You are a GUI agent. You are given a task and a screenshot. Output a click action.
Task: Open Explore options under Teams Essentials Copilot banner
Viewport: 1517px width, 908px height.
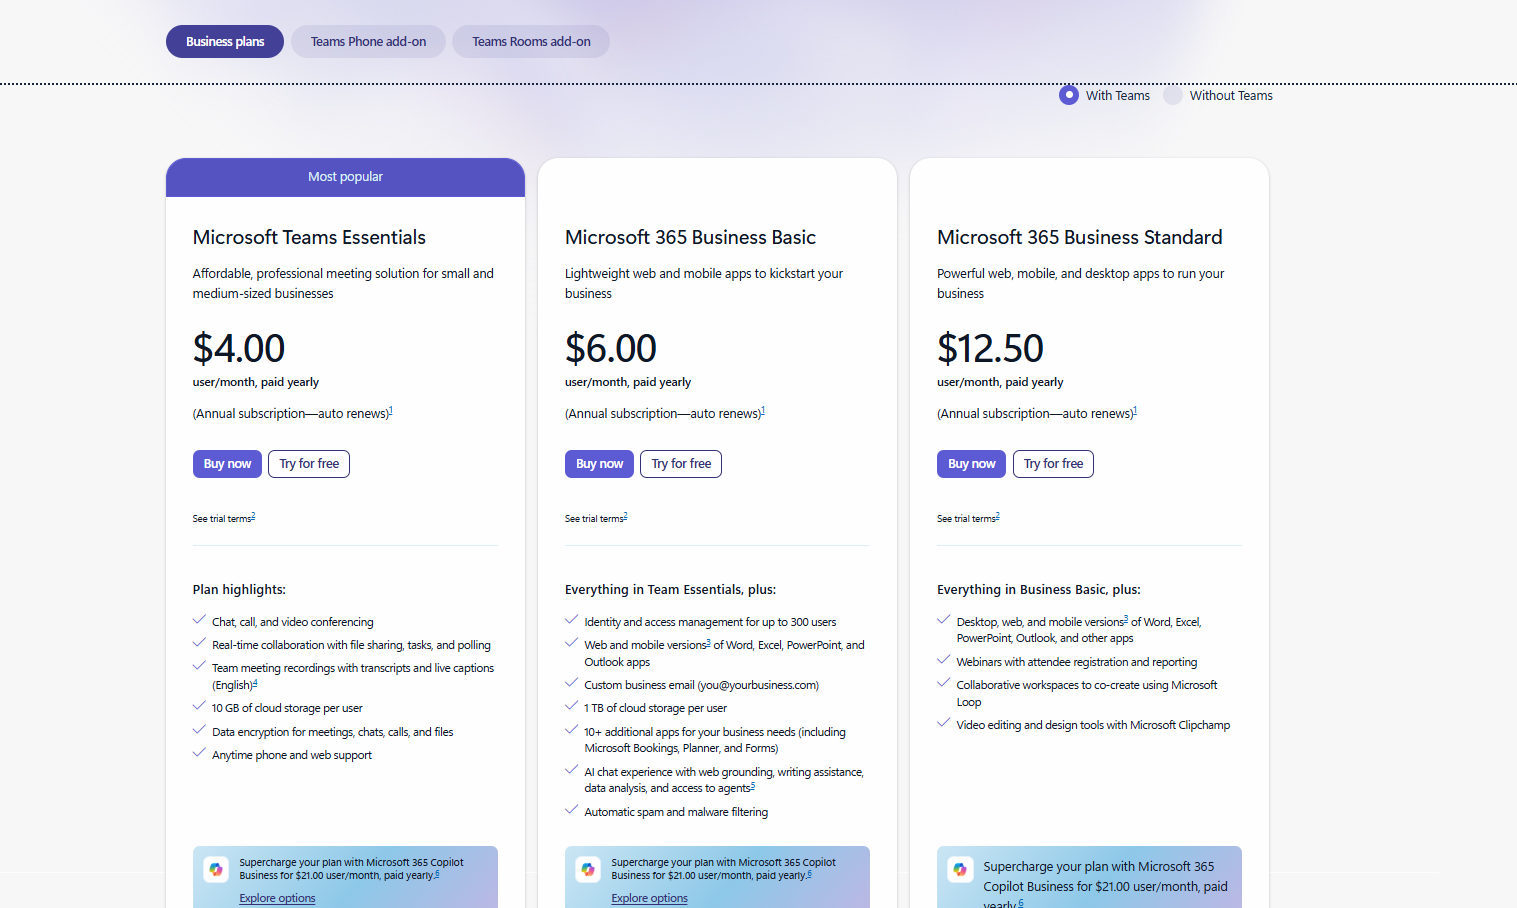[277, 897]
